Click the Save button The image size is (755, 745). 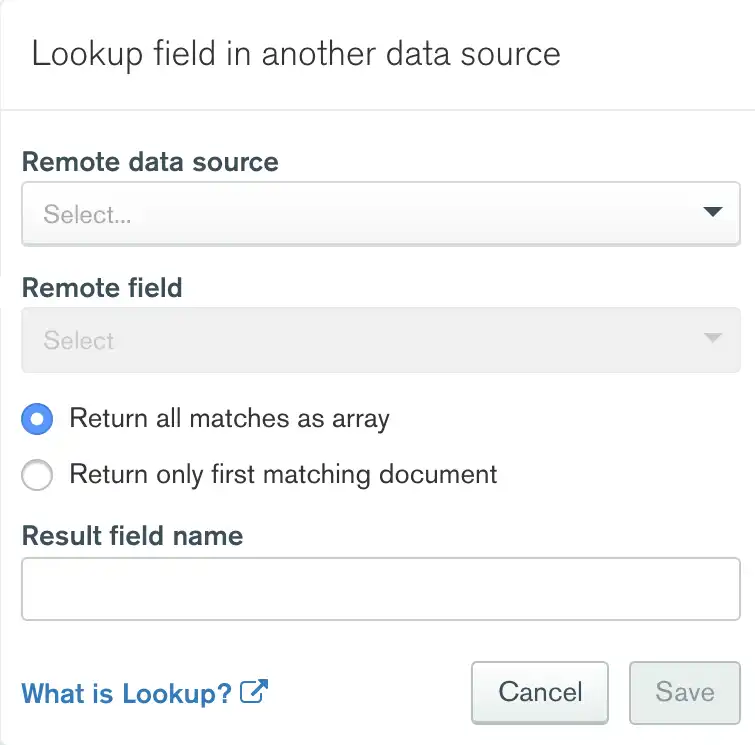685,692
